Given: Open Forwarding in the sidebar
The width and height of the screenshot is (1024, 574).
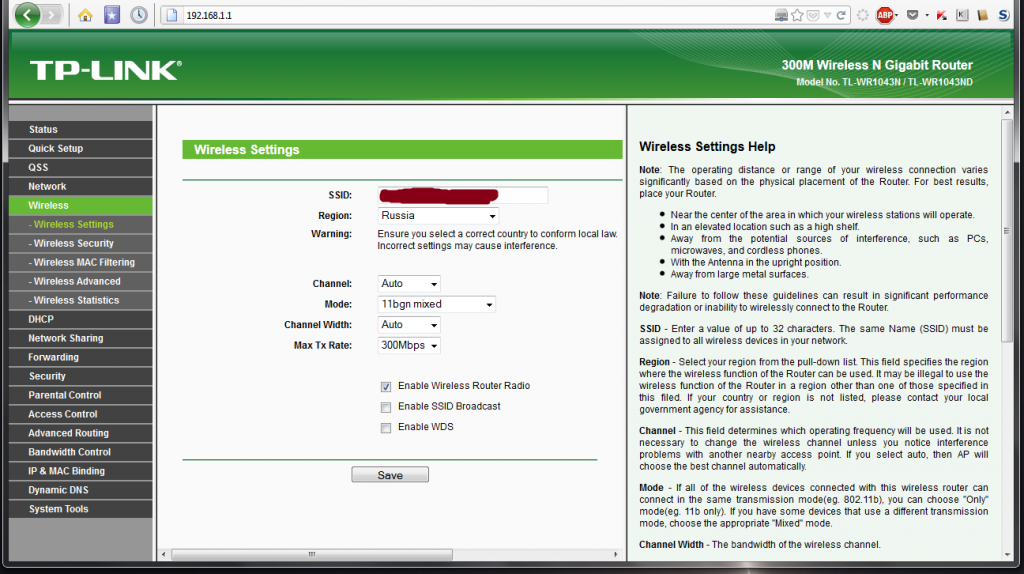Looking at the screenshot, I should point(81,357).
